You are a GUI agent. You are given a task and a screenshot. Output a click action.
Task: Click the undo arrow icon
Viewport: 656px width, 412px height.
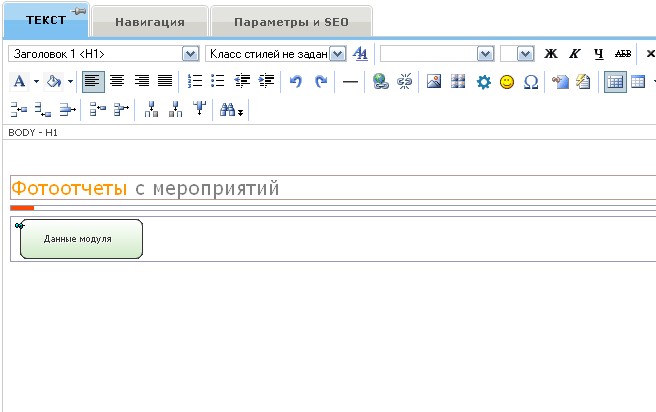pos(296,82)
